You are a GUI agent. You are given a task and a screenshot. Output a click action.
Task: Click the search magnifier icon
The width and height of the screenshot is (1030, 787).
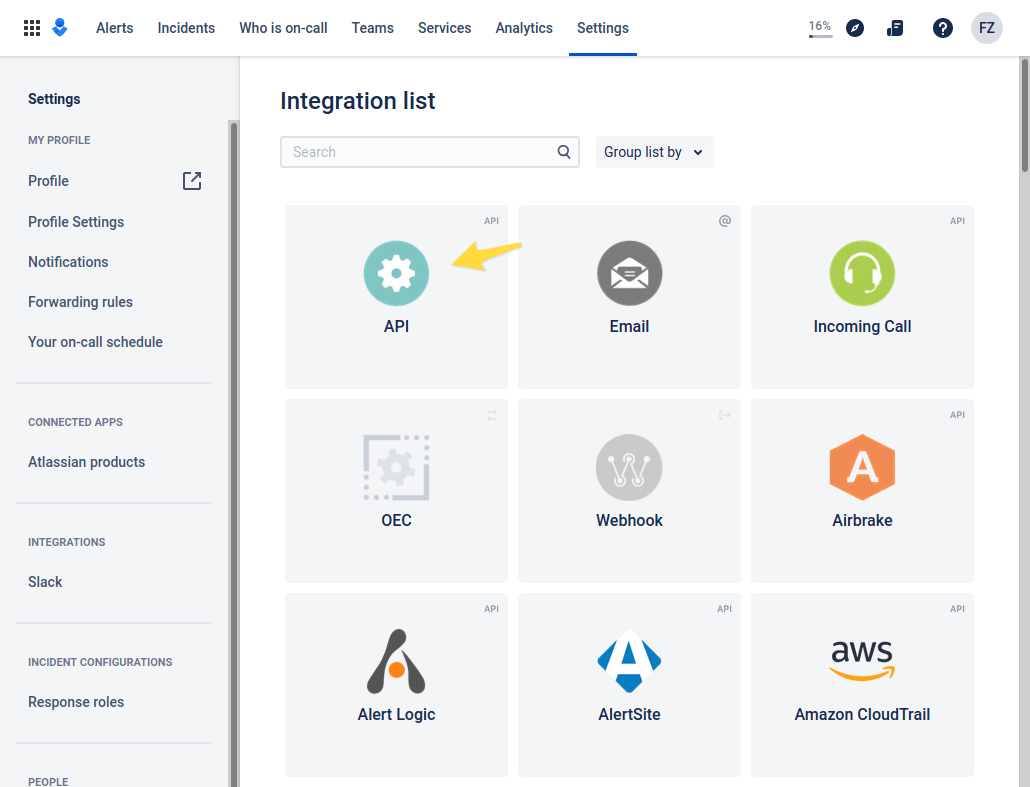coord(564,152)
